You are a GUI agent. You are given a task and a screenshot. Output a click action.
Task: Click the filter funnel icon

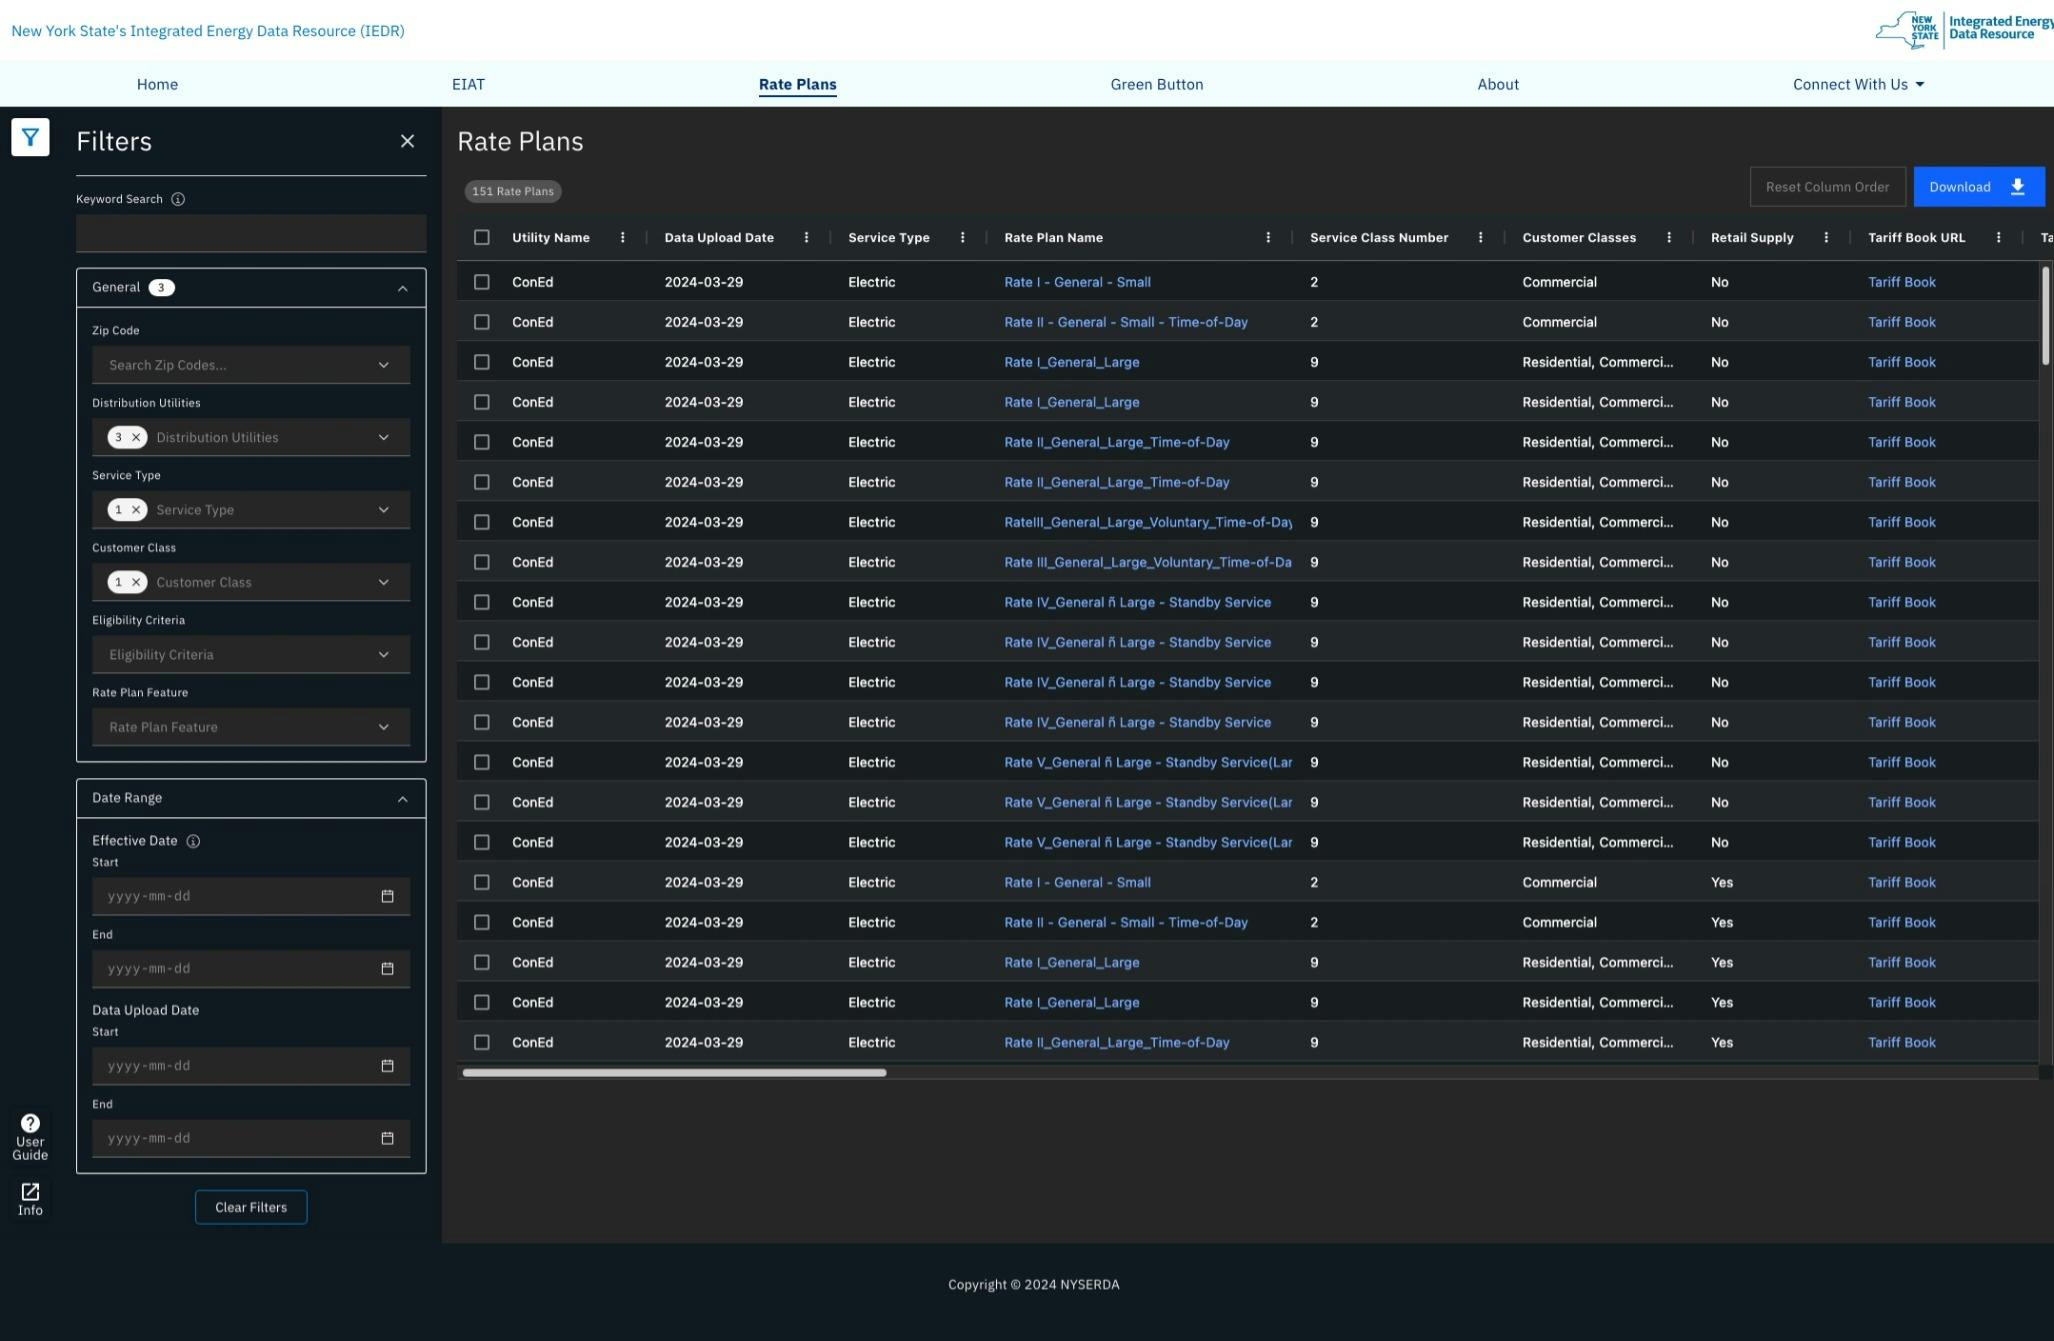click(x=30, y=137)
